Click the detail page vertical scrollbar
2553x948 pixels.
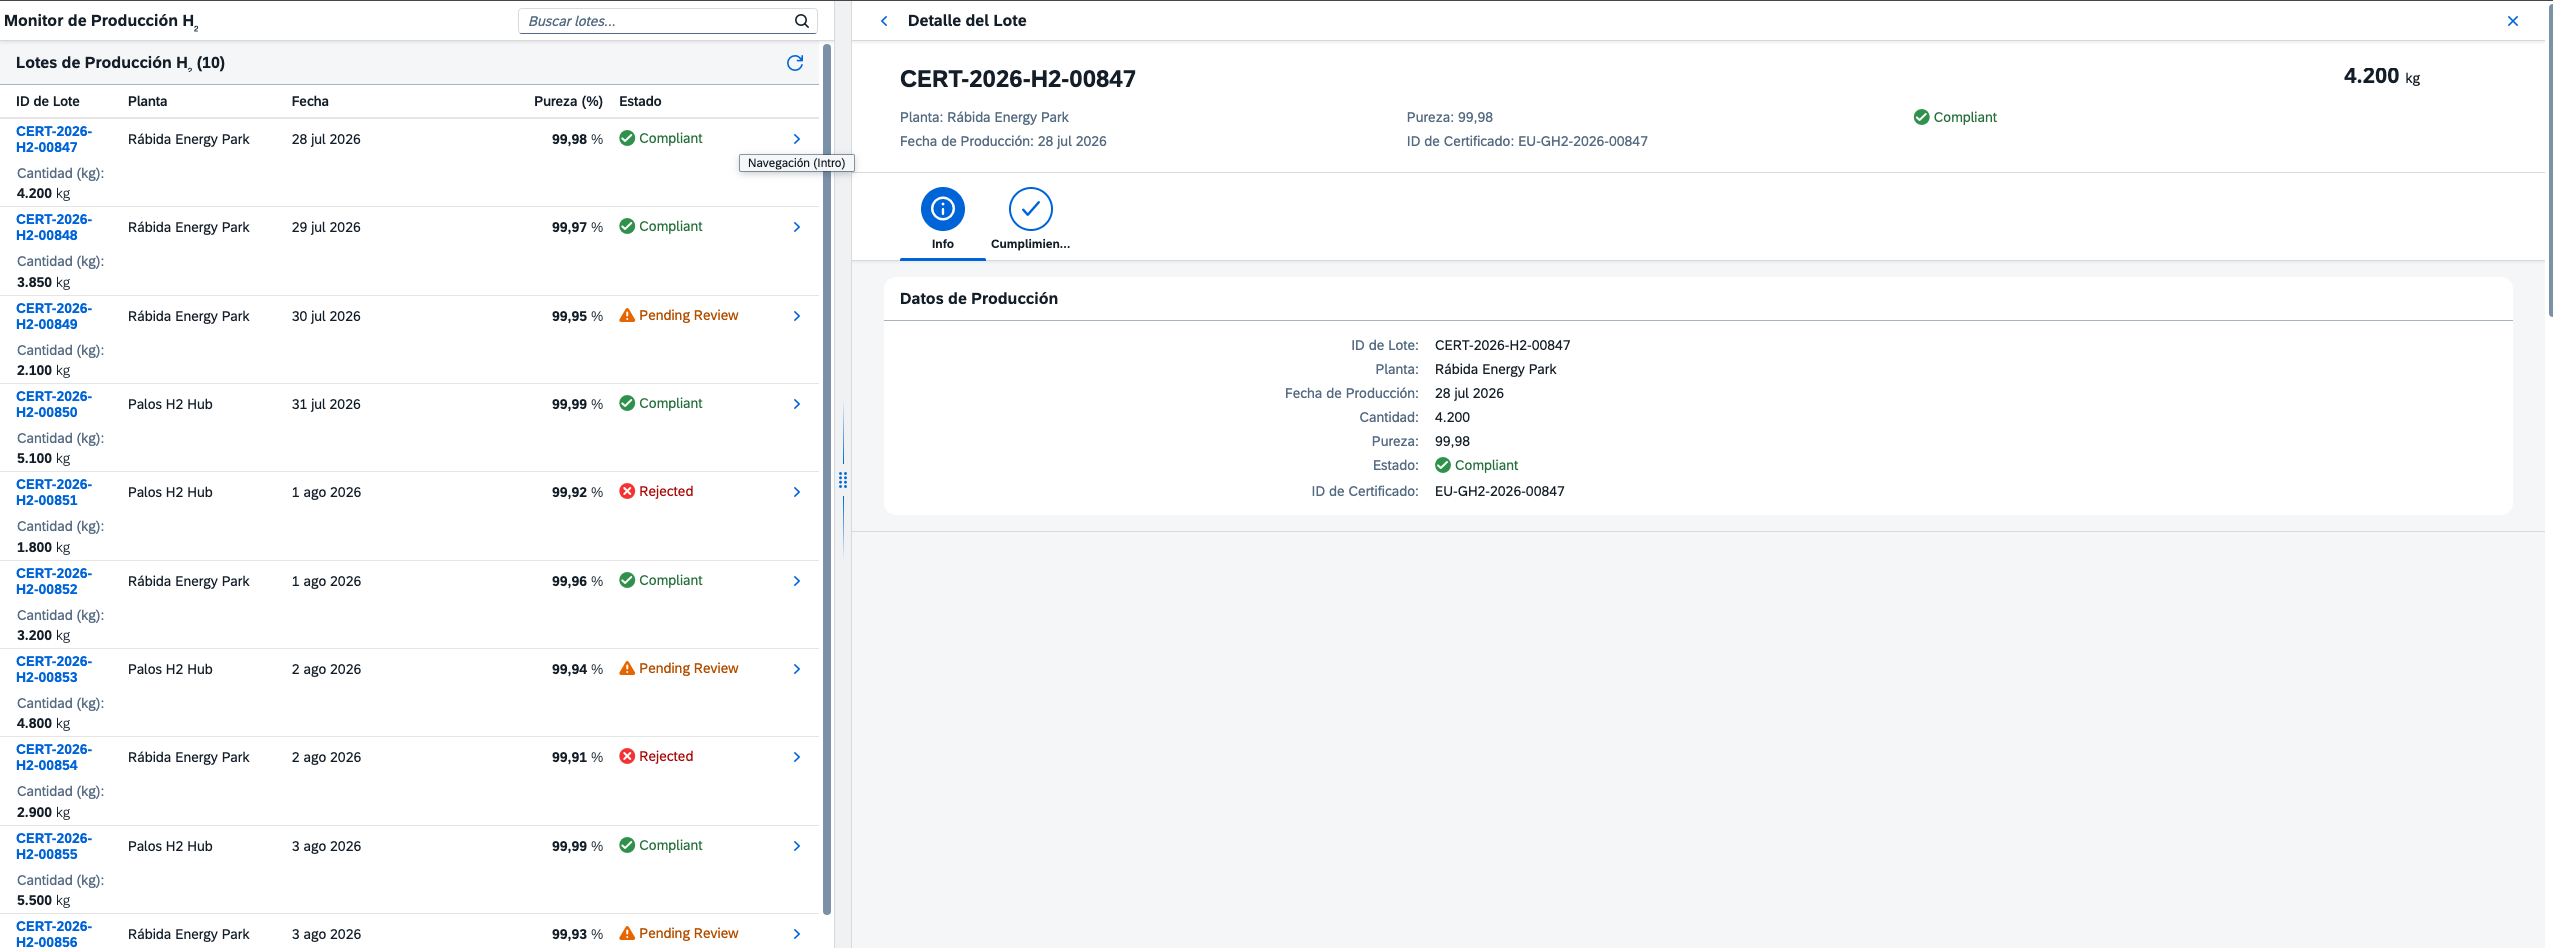[x=2549, y=160]
